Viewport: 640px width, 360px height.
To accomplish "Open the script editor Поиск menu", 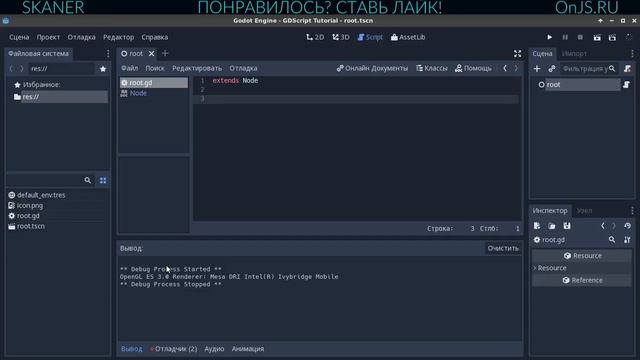I will (x=155, y=68).
